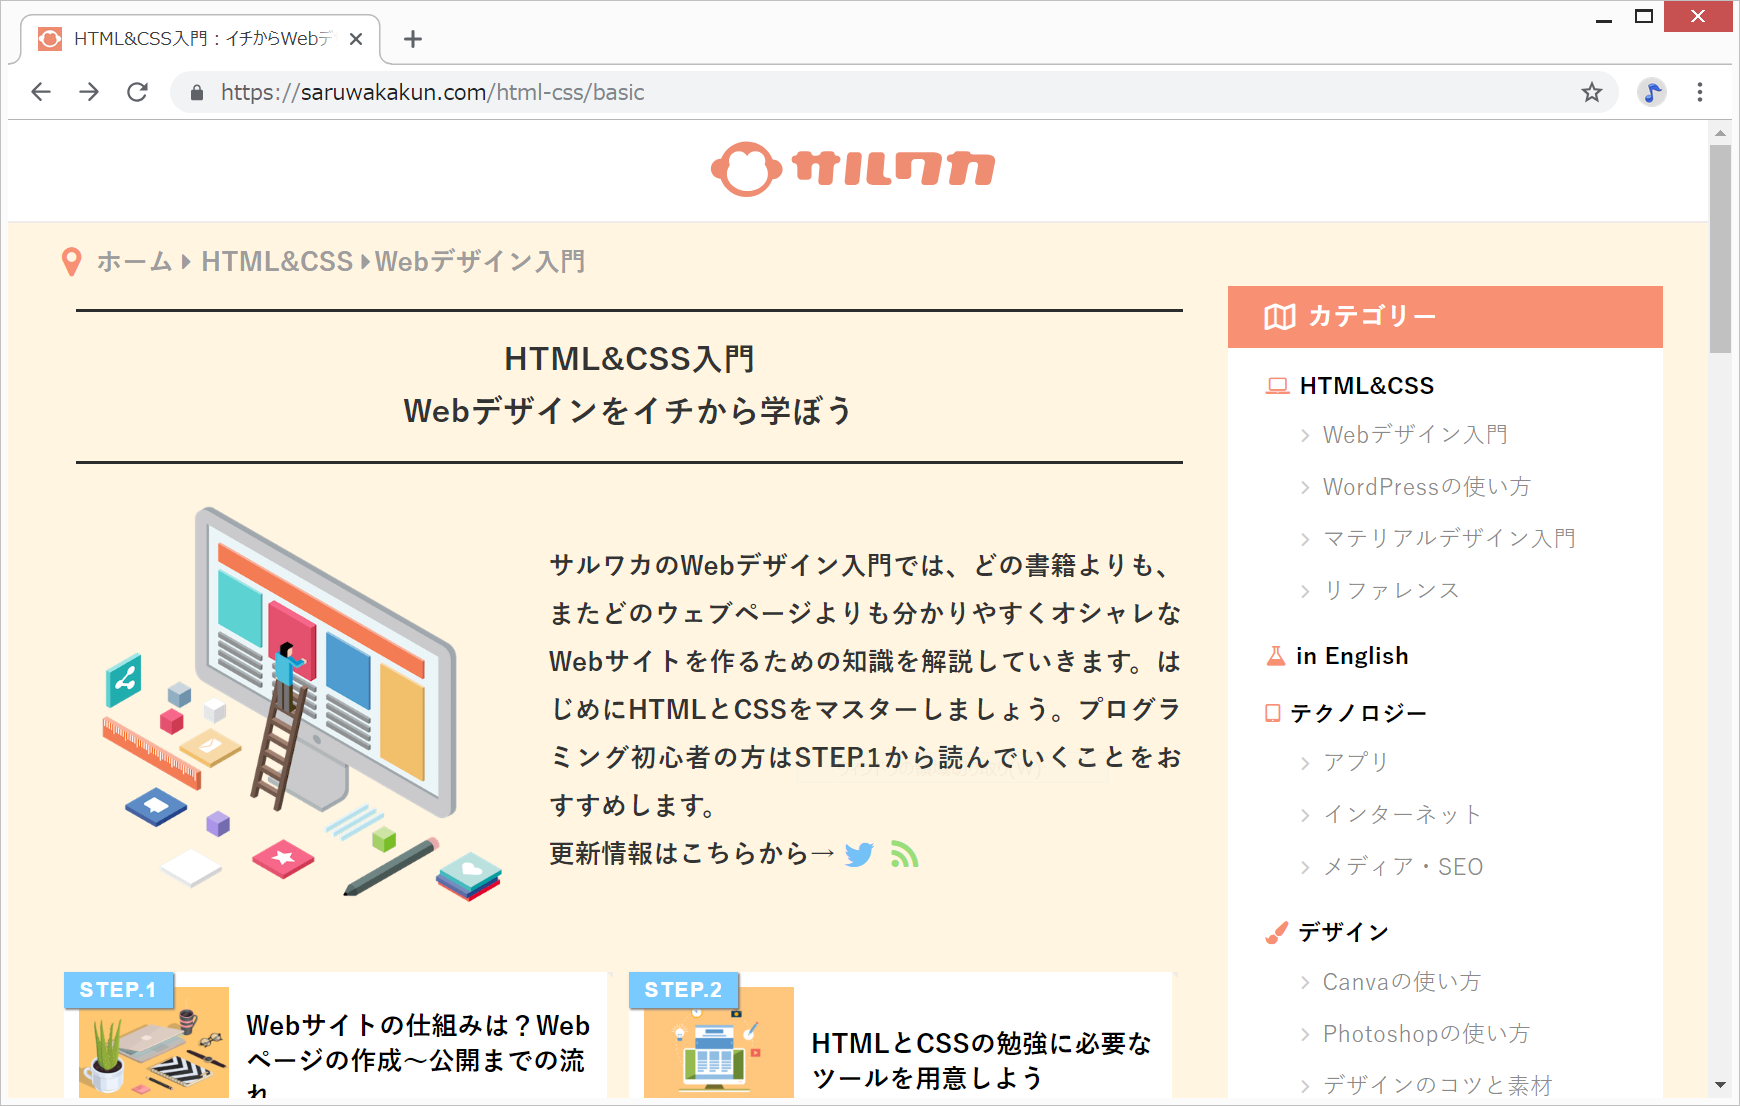Select the in English sidebar item

(x=1352, y=656)
